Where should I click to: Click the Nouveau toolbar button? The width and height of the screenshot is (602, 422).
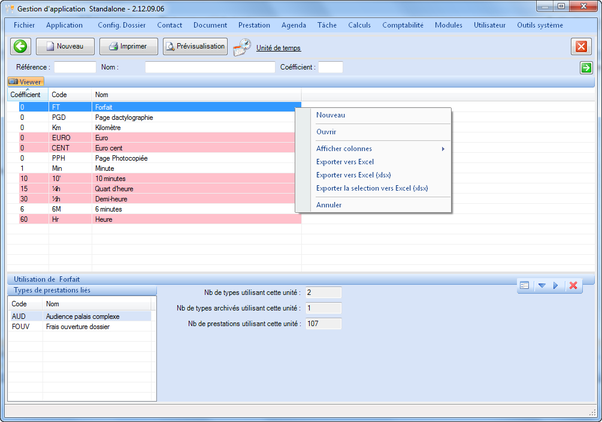click(x=66, y=46)
